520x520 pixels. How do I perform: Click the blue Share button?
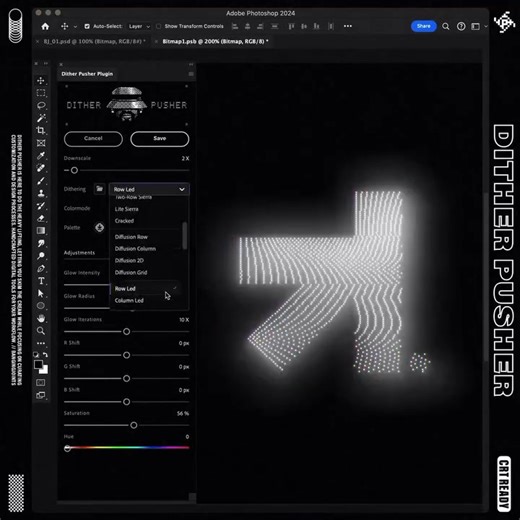(x=424, y=26)
